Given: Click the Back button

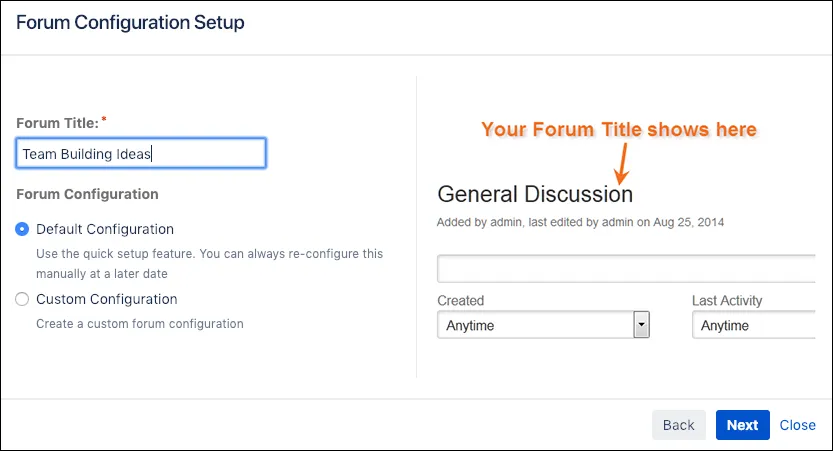Looking at the screenshot, I should coord(678,425).
